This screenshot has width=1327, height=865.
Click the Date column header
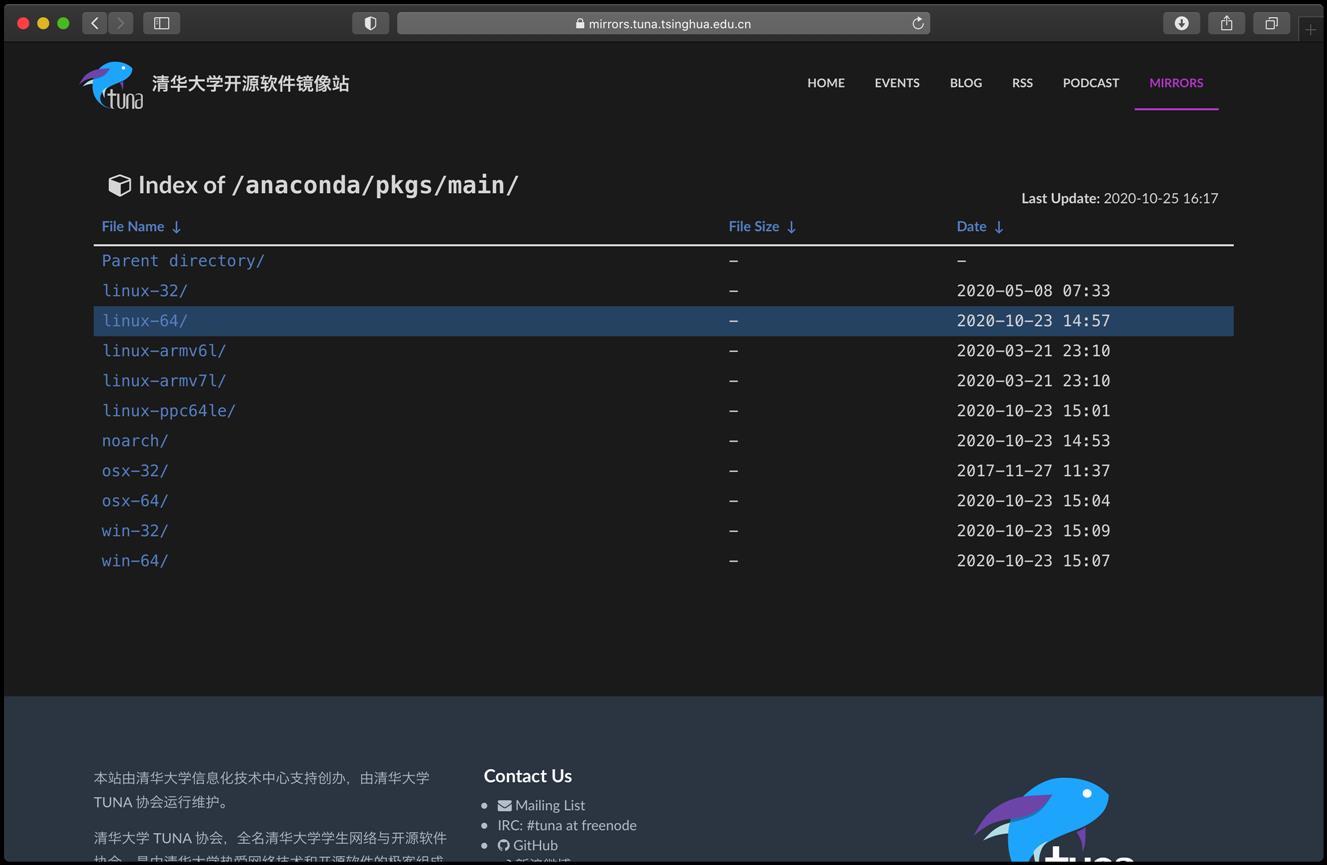(x=971, y=227)
